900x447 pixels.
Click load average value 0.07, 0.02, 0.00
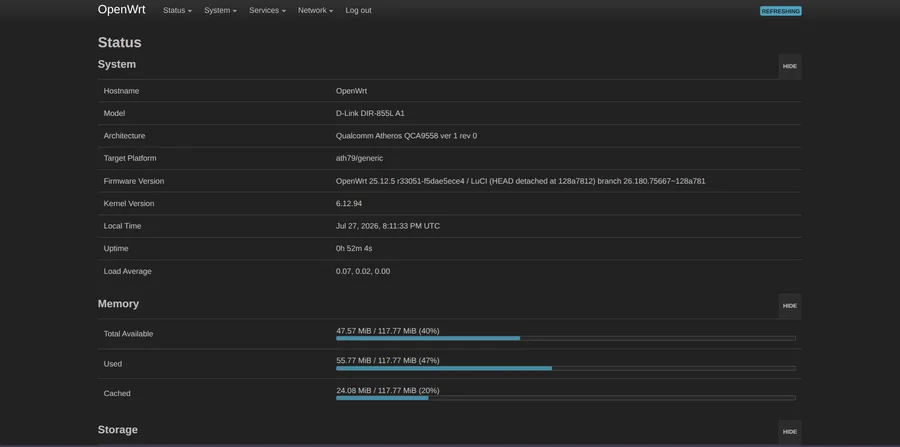[x=363, y=271]
